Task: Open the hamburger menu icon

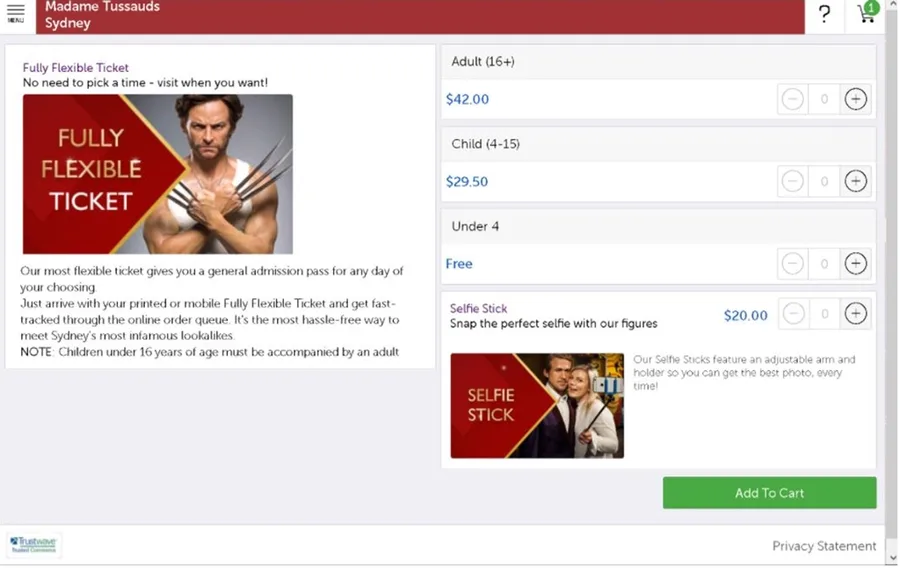Action: pos(16,13)
